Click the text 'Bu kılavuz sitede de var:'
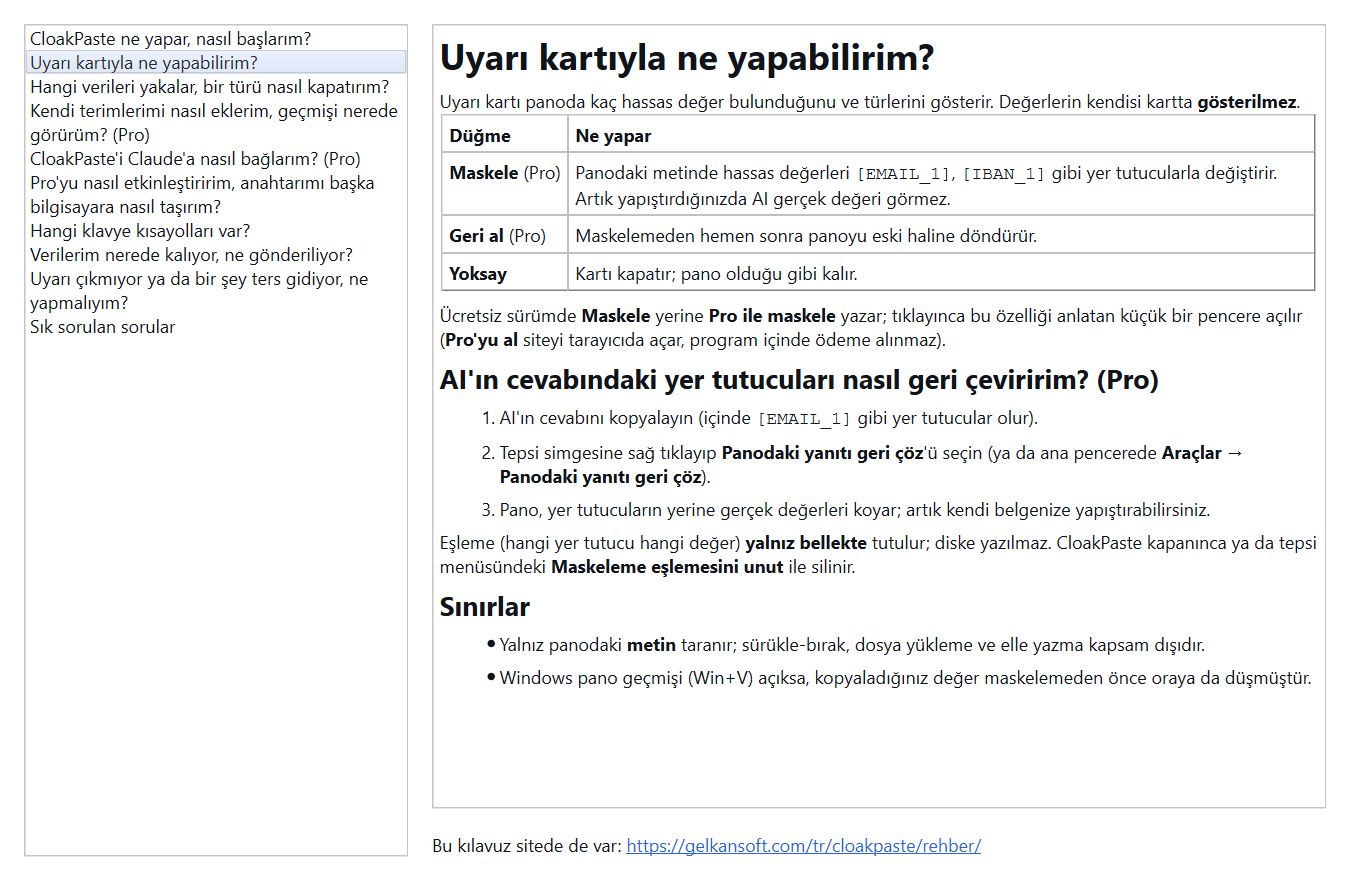Screen dimensions: 1350x881 [x=527, y=846]
